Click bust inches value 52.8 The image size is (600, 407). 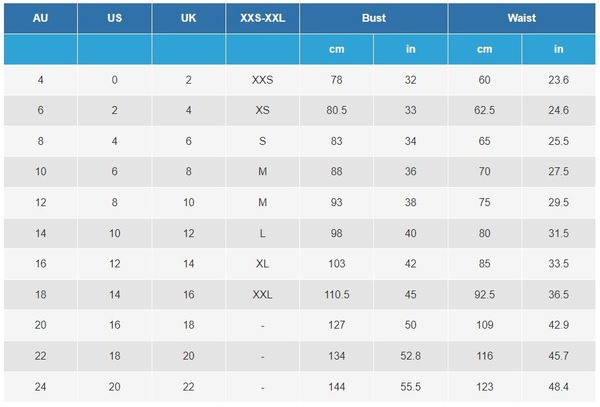click(x=411, y=356)
